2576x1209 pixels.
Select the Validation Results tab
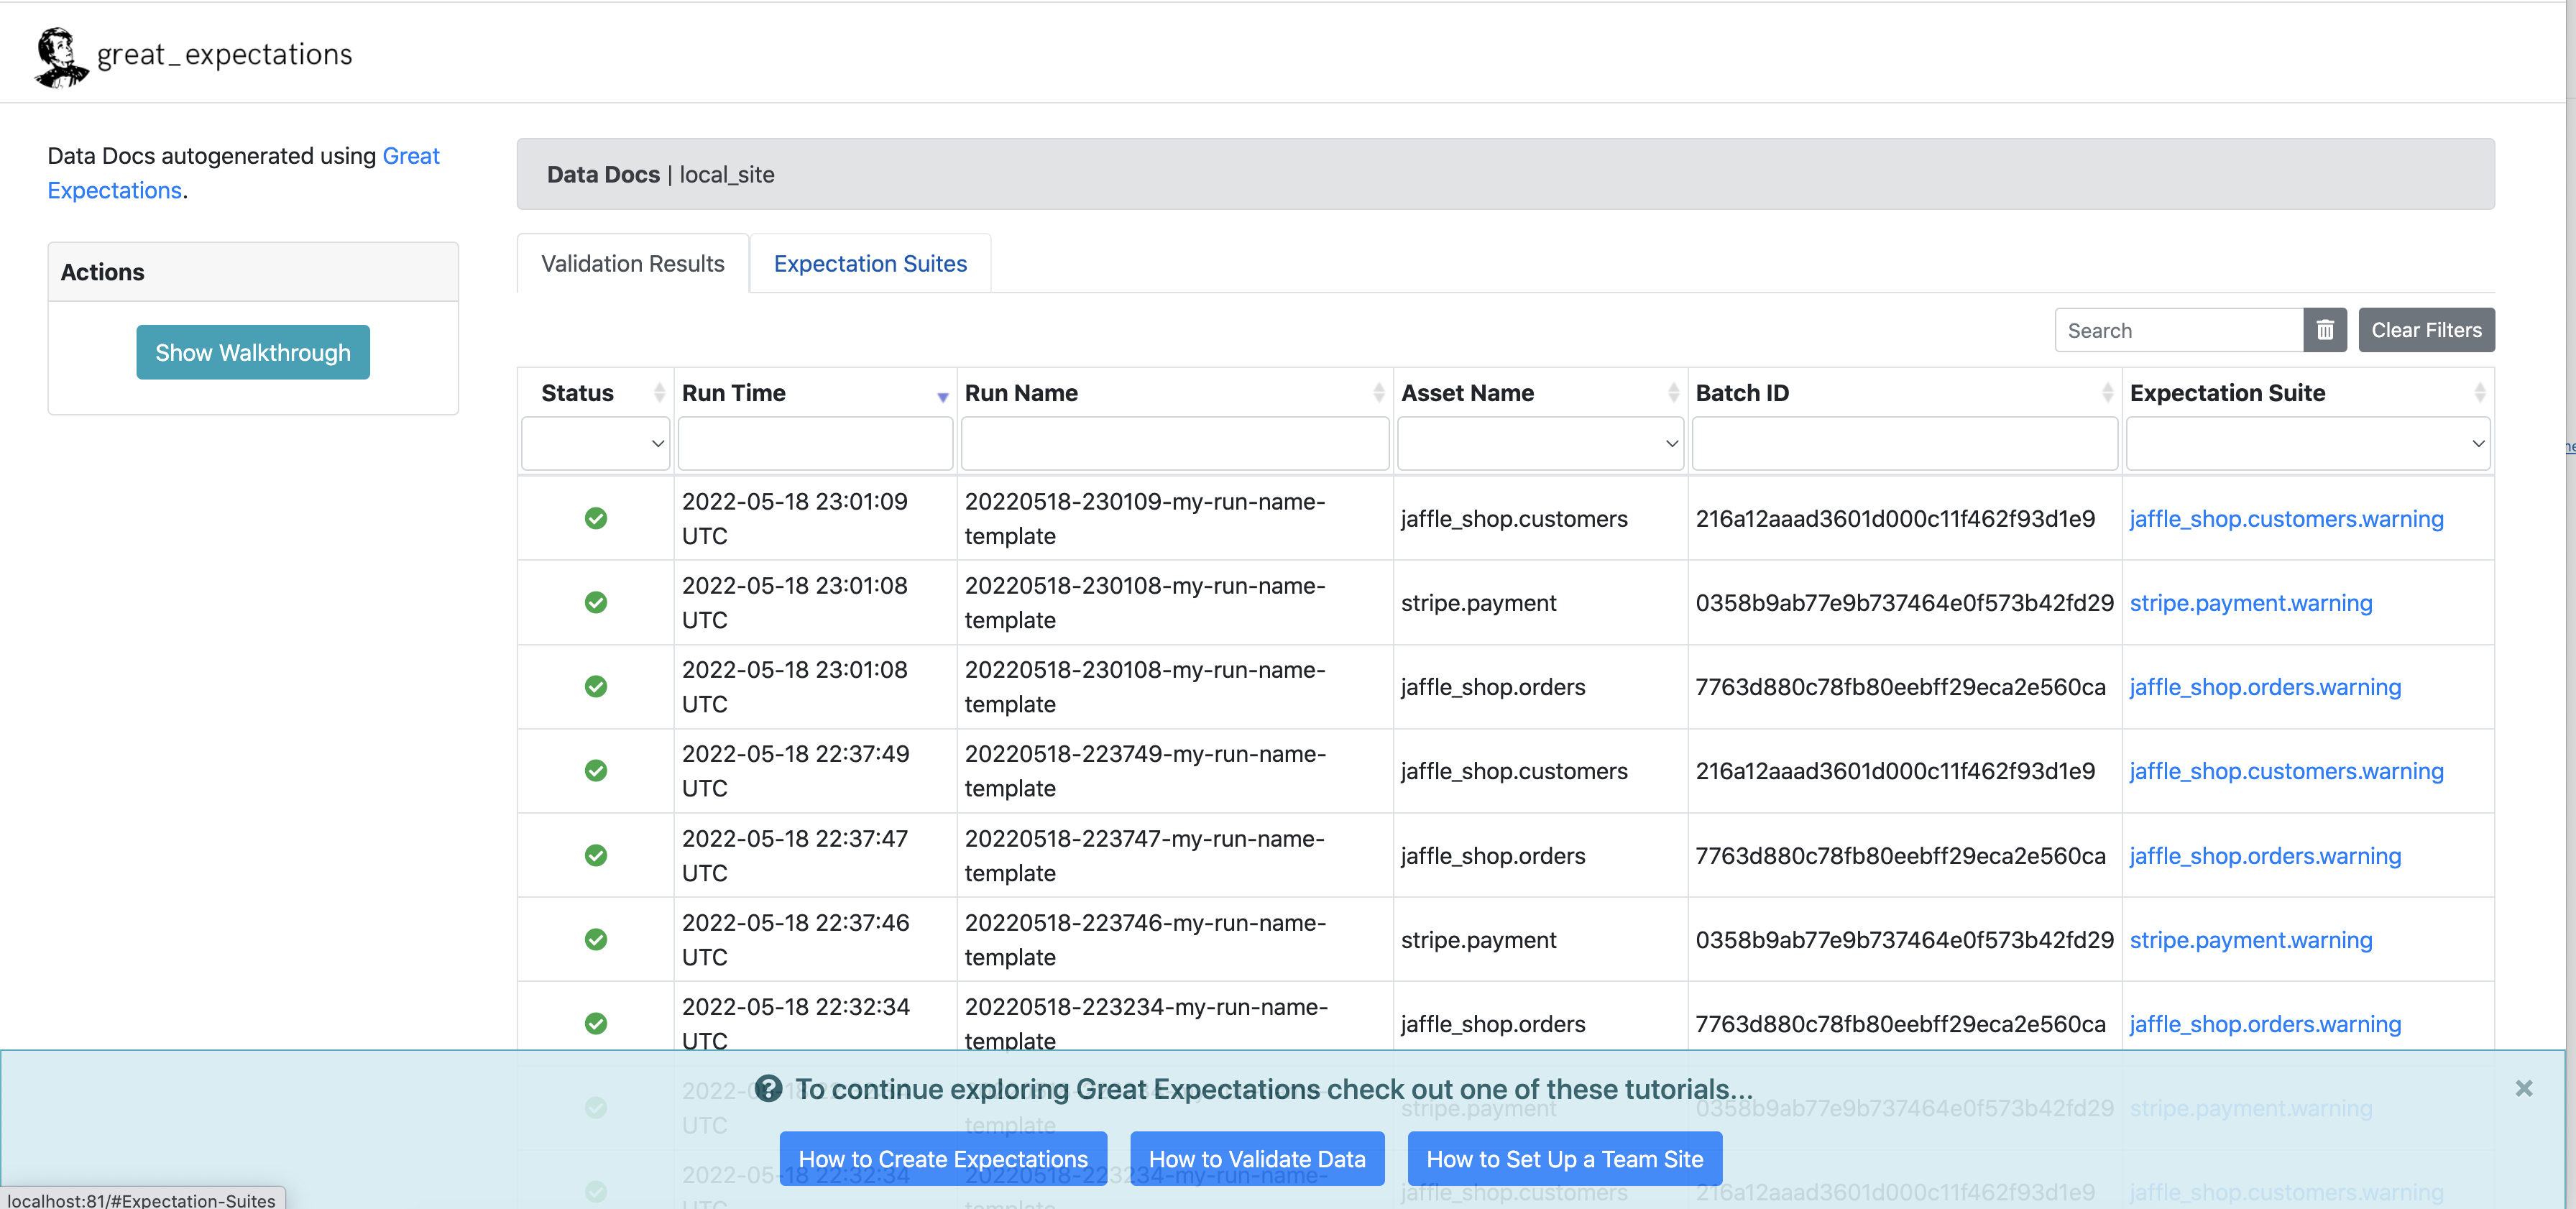[632, 264]
